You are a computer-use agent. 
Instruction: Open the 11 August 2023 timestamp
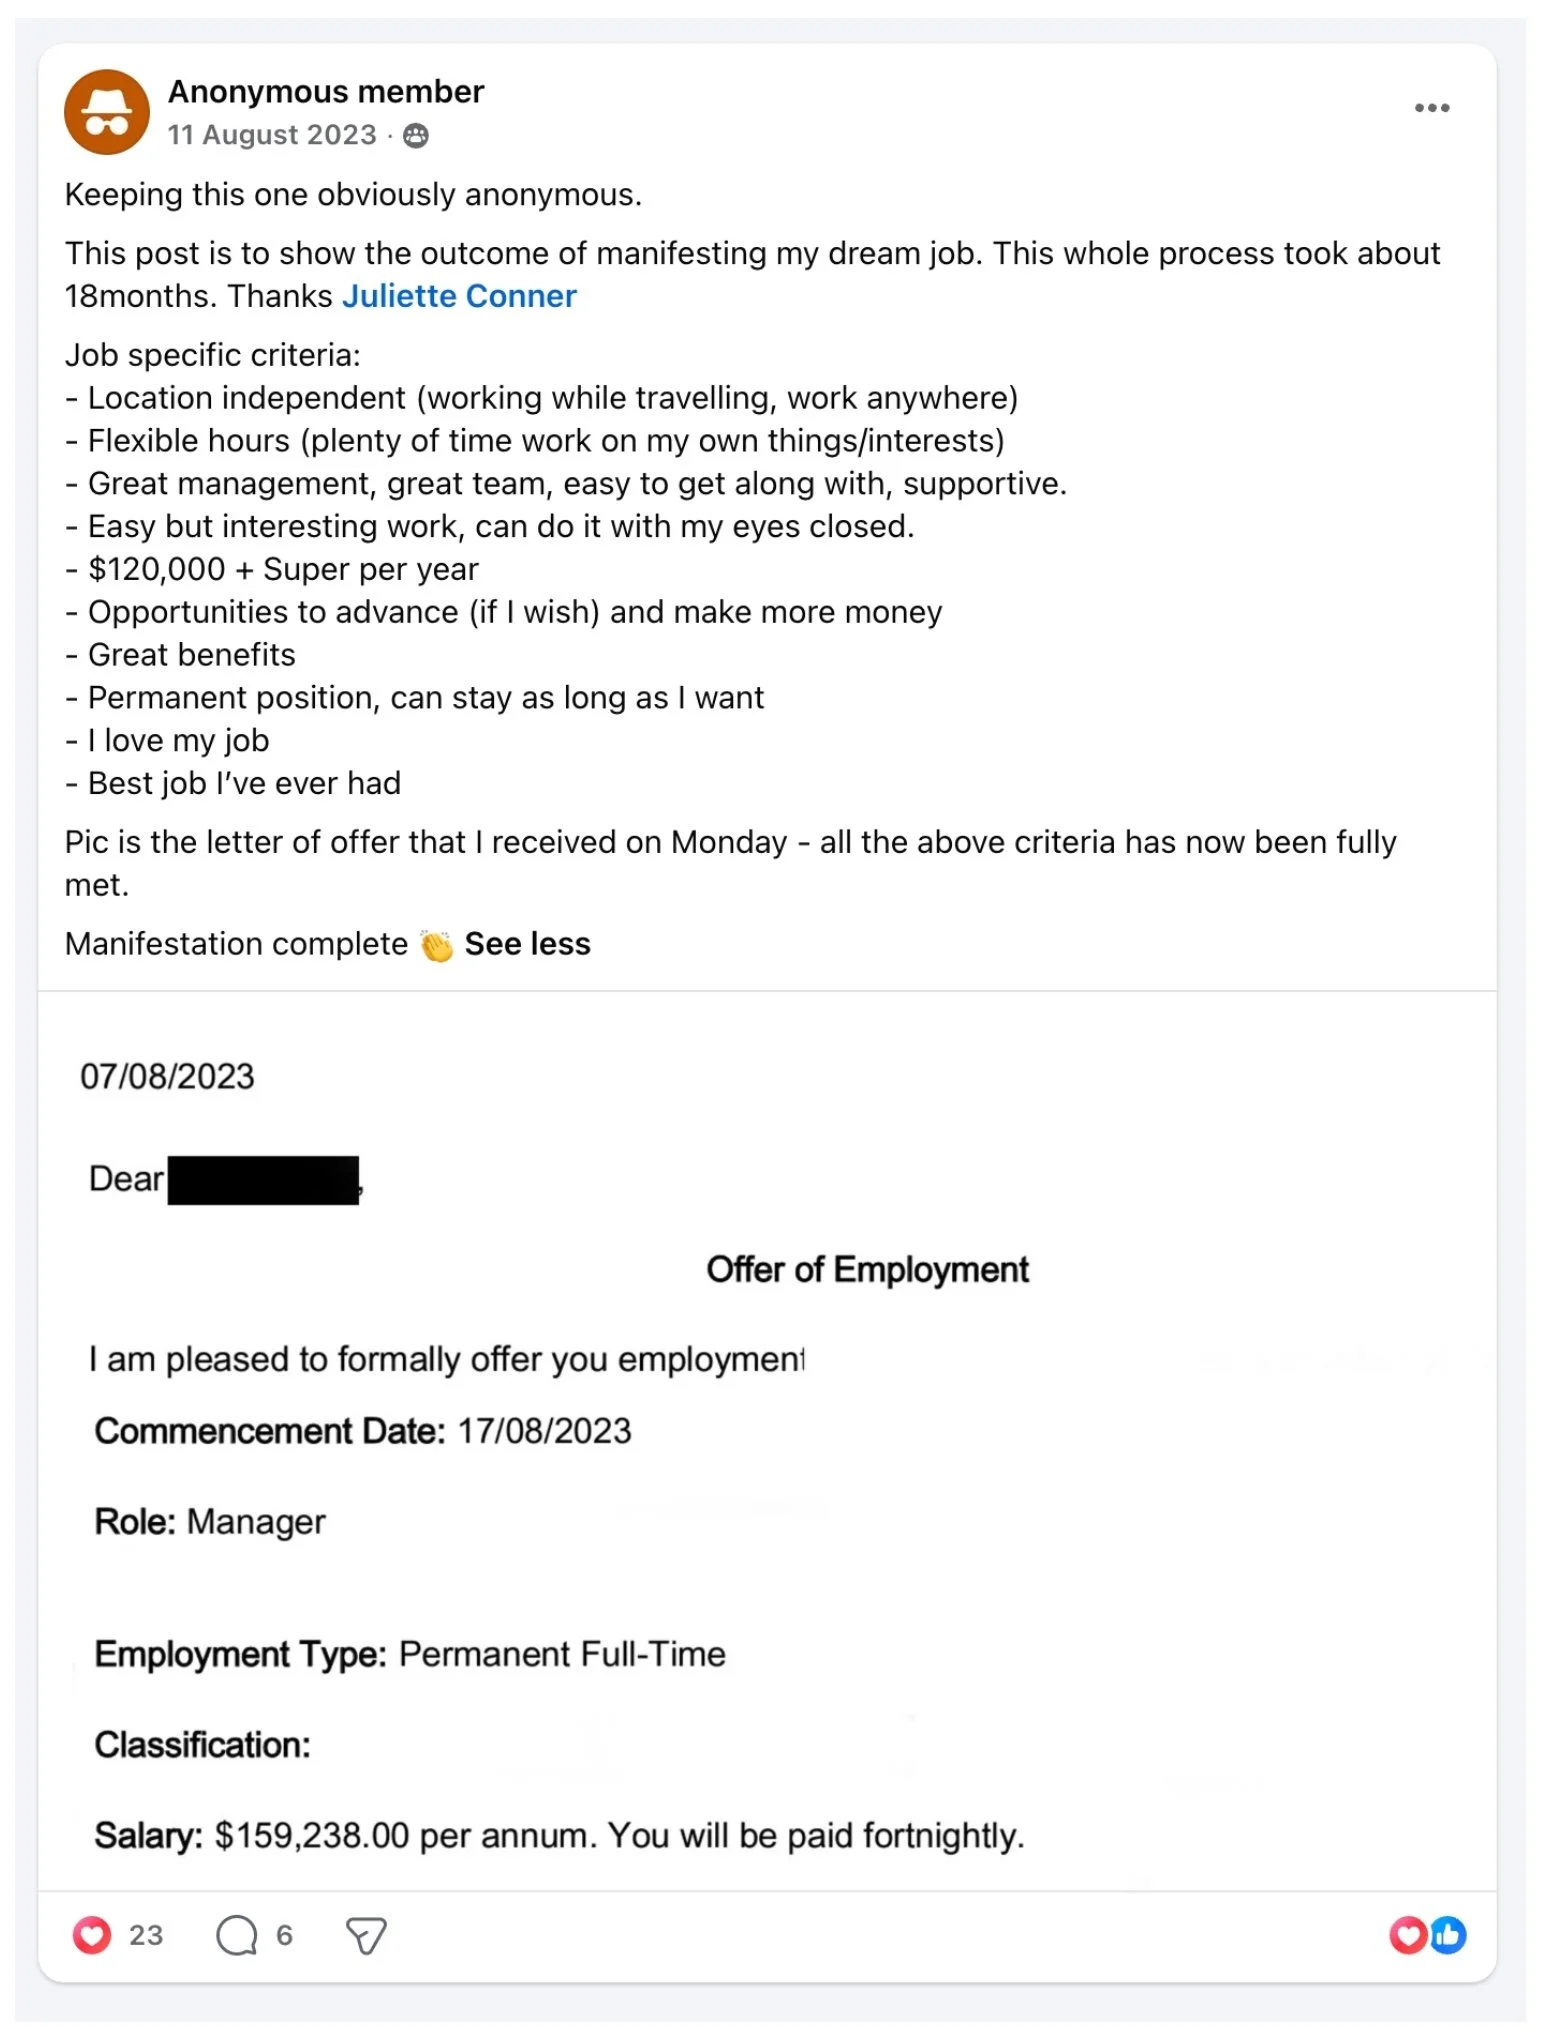272,135
